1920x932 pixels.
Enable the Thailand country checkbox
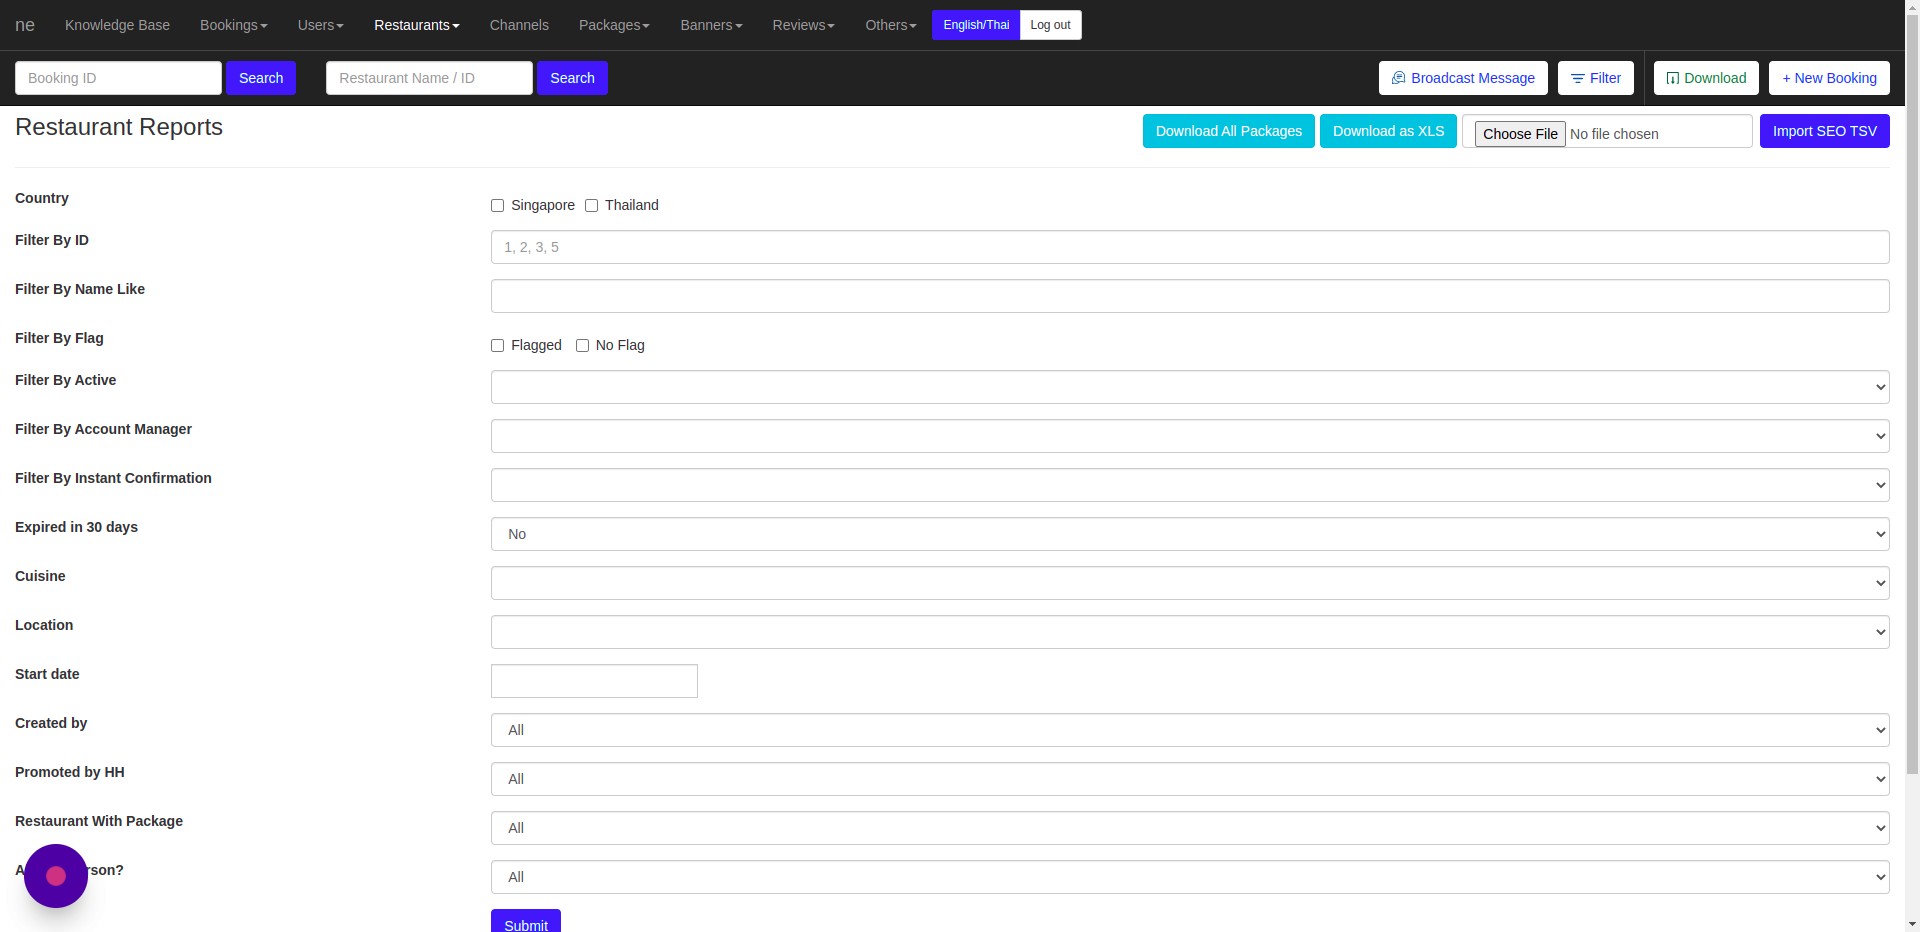pos(591,206)
